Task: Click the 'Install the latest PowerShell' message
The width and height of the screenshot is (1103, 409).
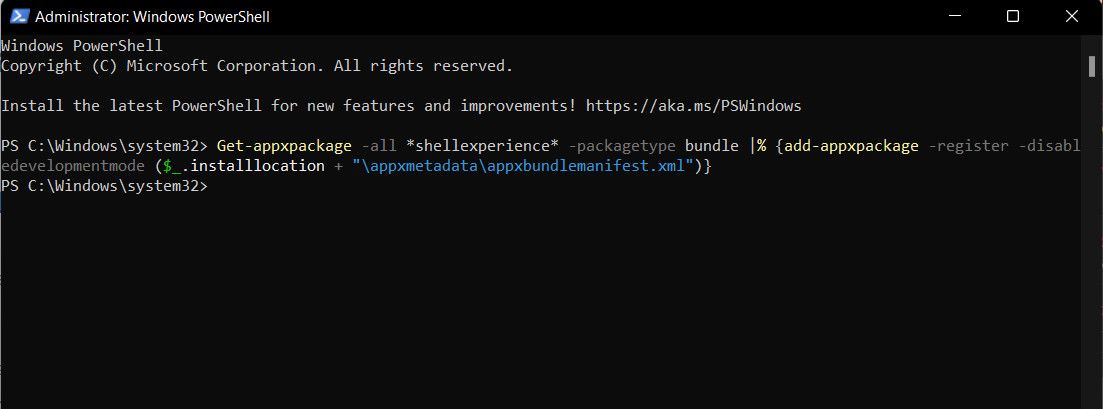Action: pyautogui.click(x=290, y=105)
